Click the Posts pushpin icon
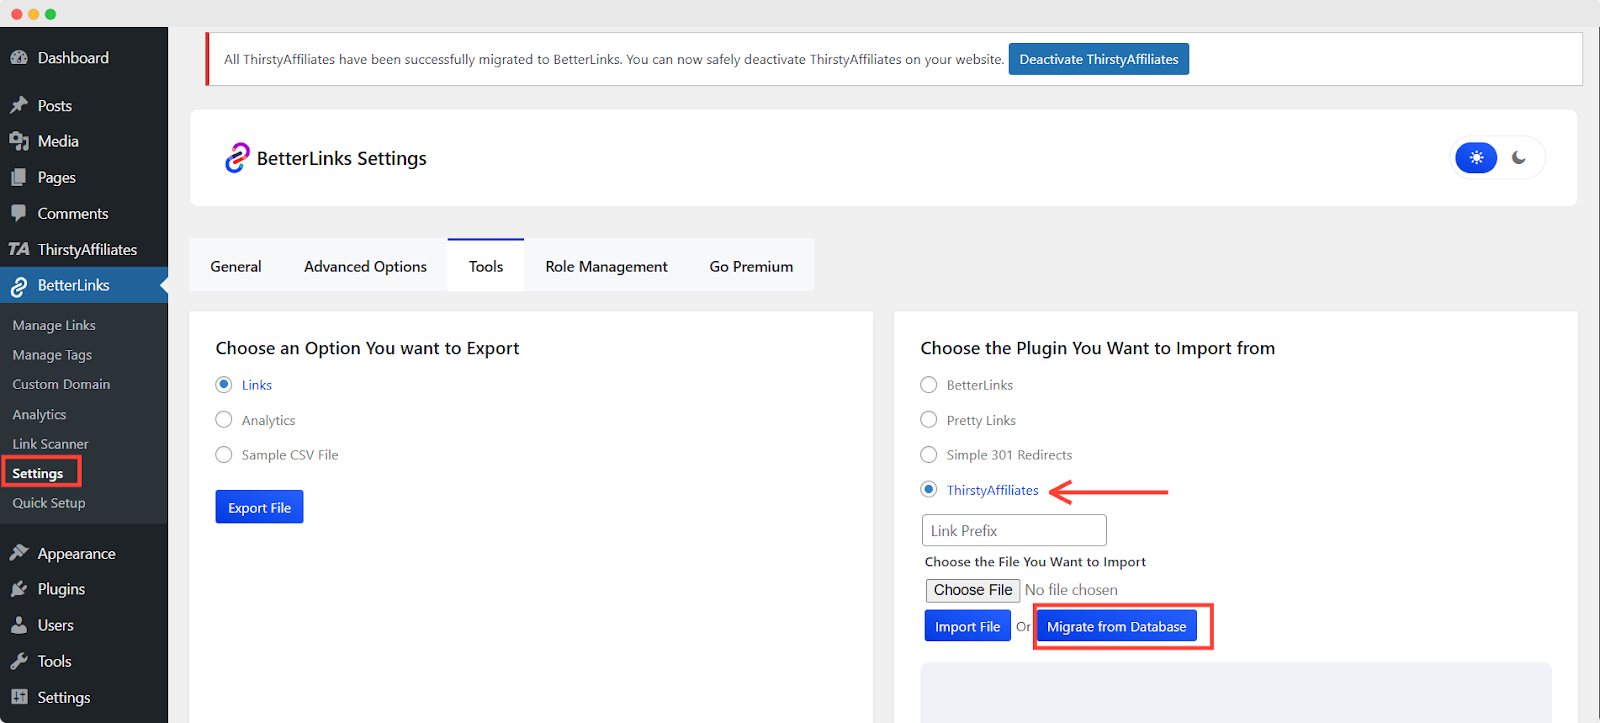This screenshot has height=723, width=1600. [19, 105]
